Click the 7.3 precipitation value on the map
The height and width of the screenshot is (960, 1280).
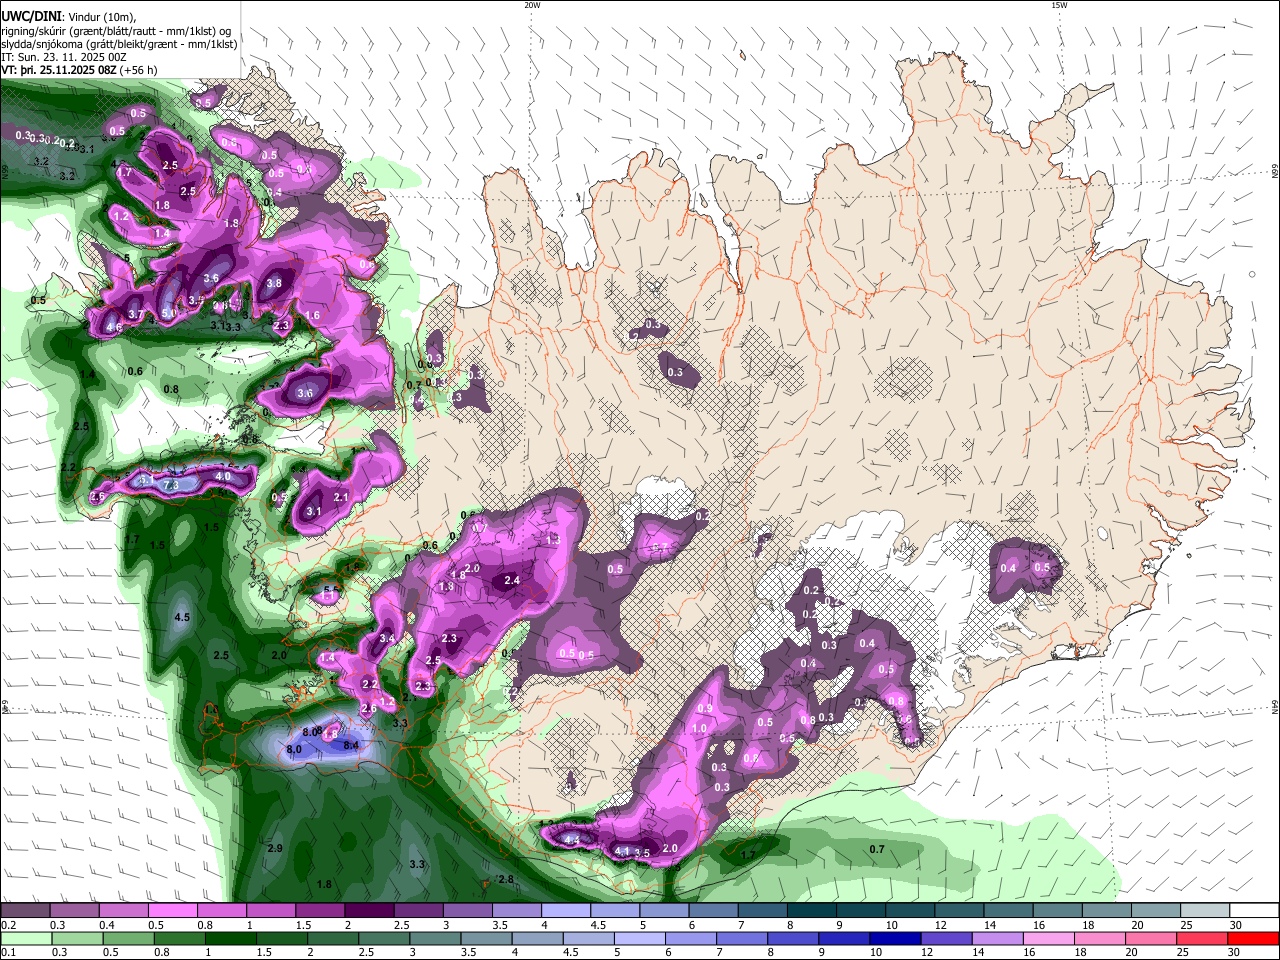point(171,485)
